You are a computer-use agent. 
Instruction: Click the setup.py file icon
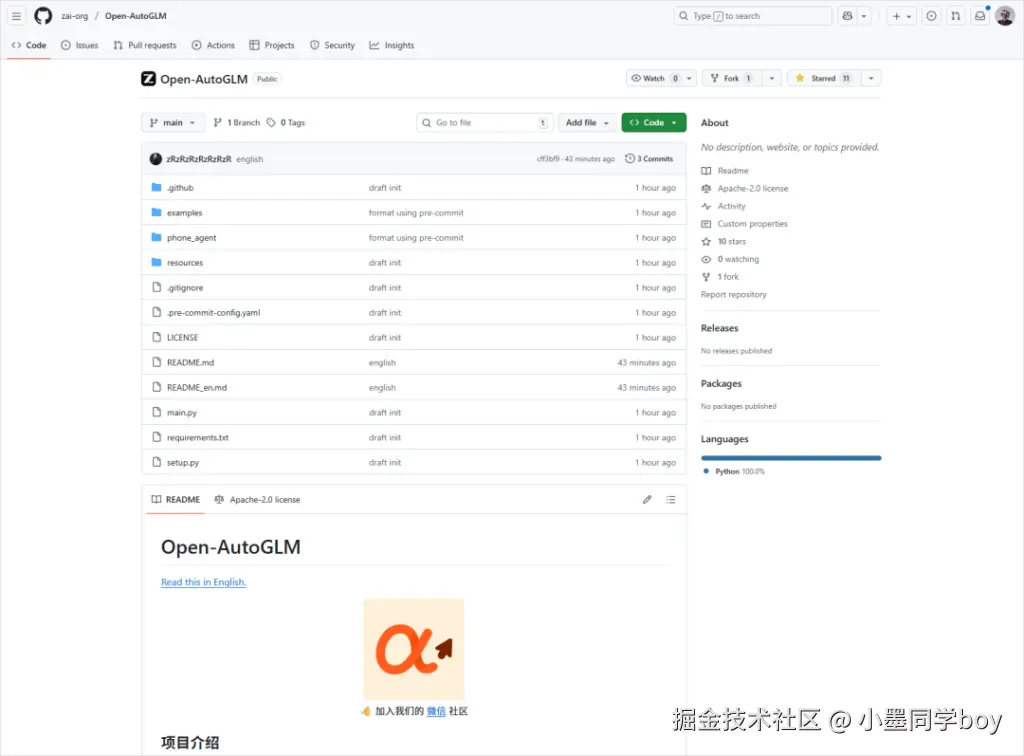click(156, 462)
